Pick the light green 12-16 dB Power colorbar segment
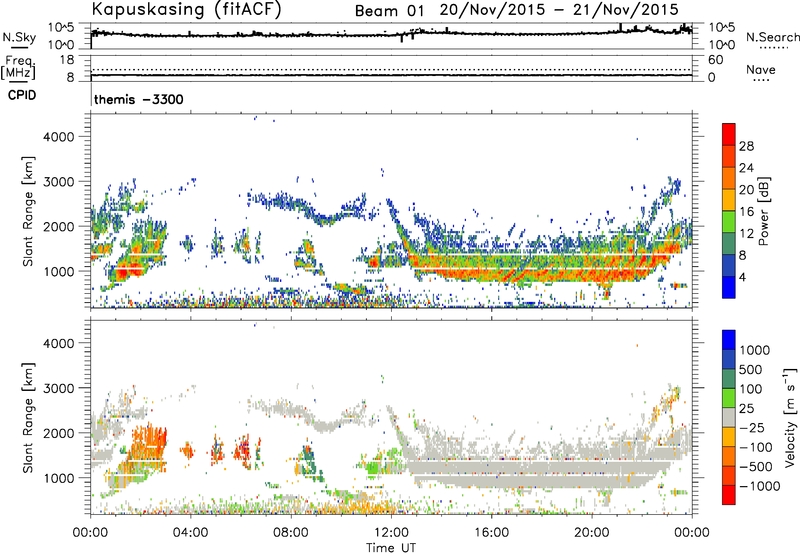The width and height of the screenshot is (800, 554). (x=729, y=221)
